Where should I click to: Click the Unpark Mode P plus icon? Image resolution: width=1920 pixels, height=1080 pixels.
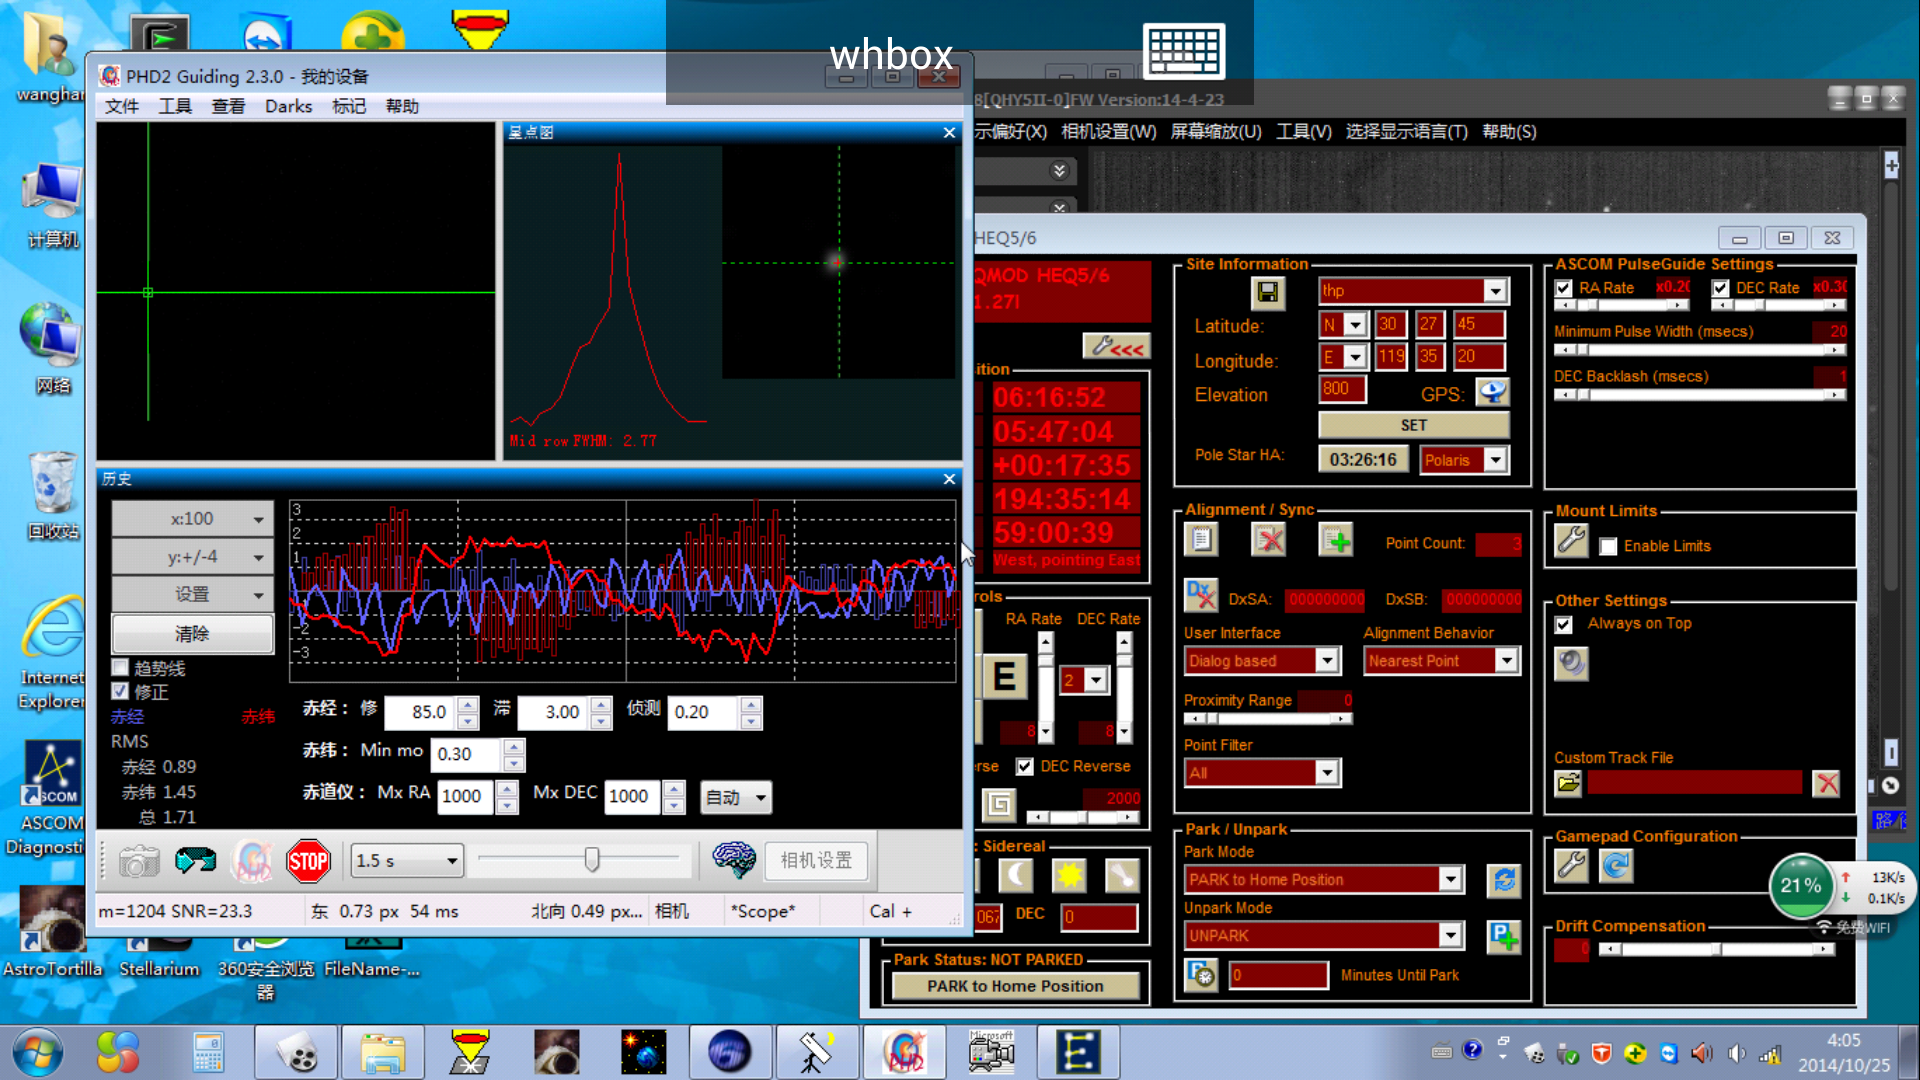(x=1504, y=937)
